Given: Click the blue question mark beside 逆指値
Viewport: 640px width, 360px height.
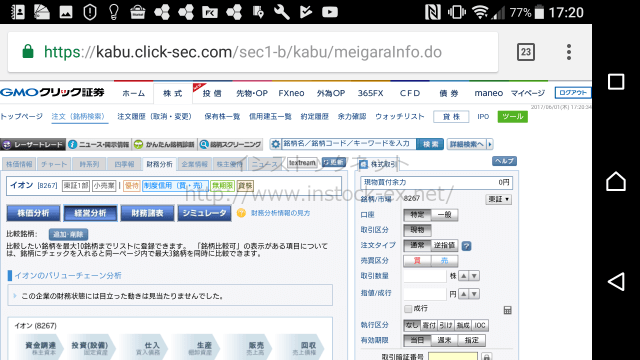Looking at the screenshot, I should [x=467, y=246].
